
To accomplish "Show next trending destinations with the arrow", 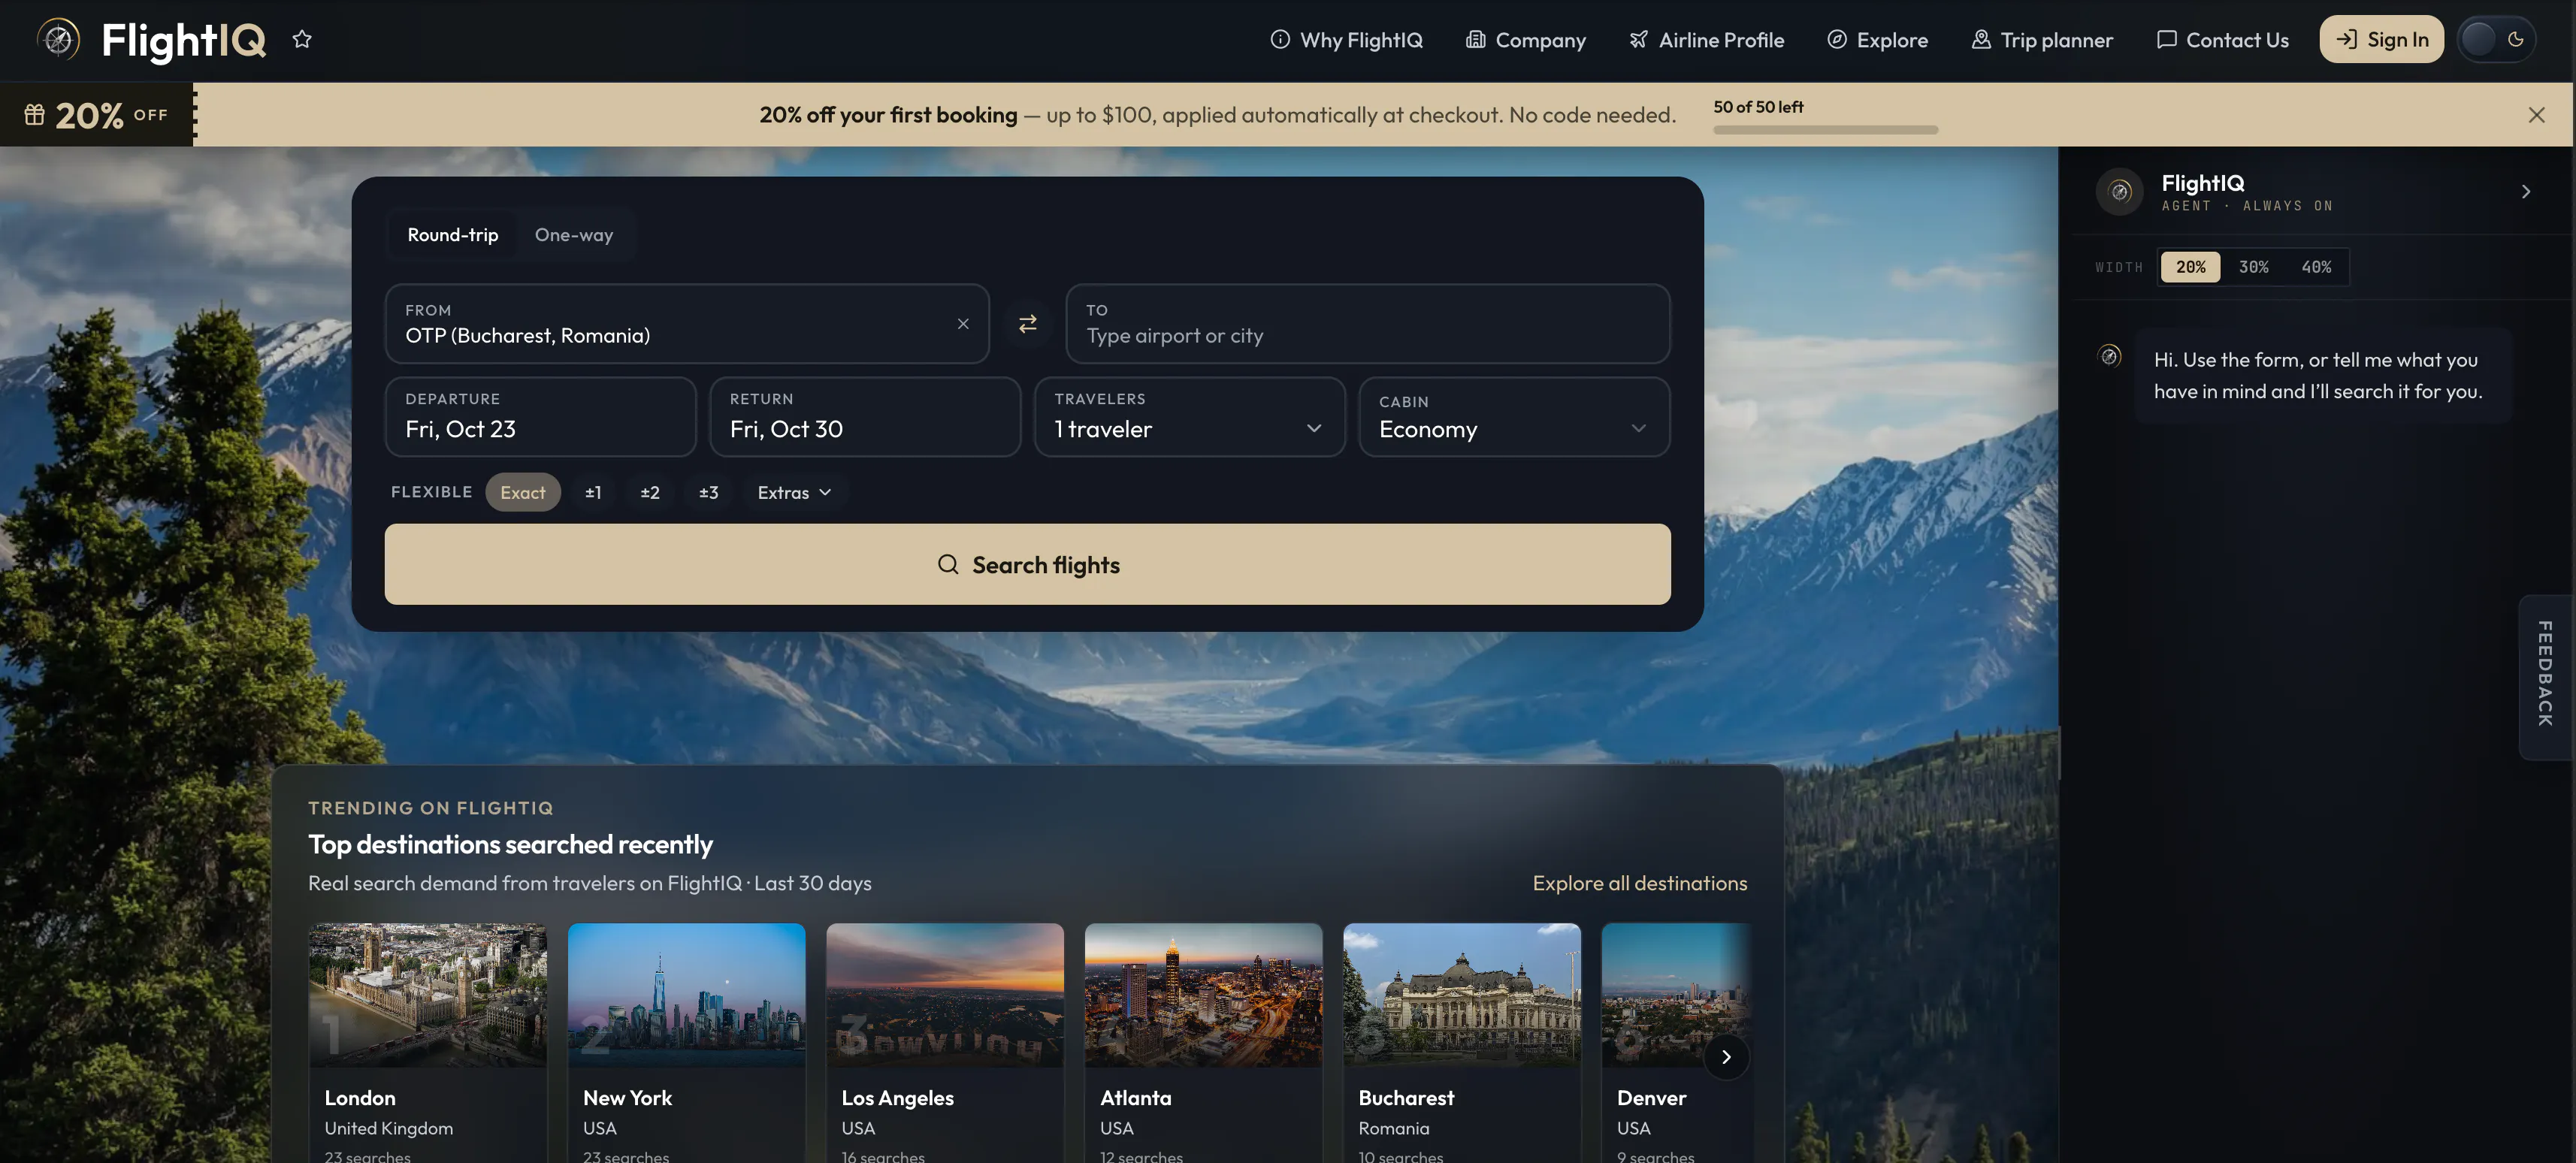I will (x=1726, y=1057).
